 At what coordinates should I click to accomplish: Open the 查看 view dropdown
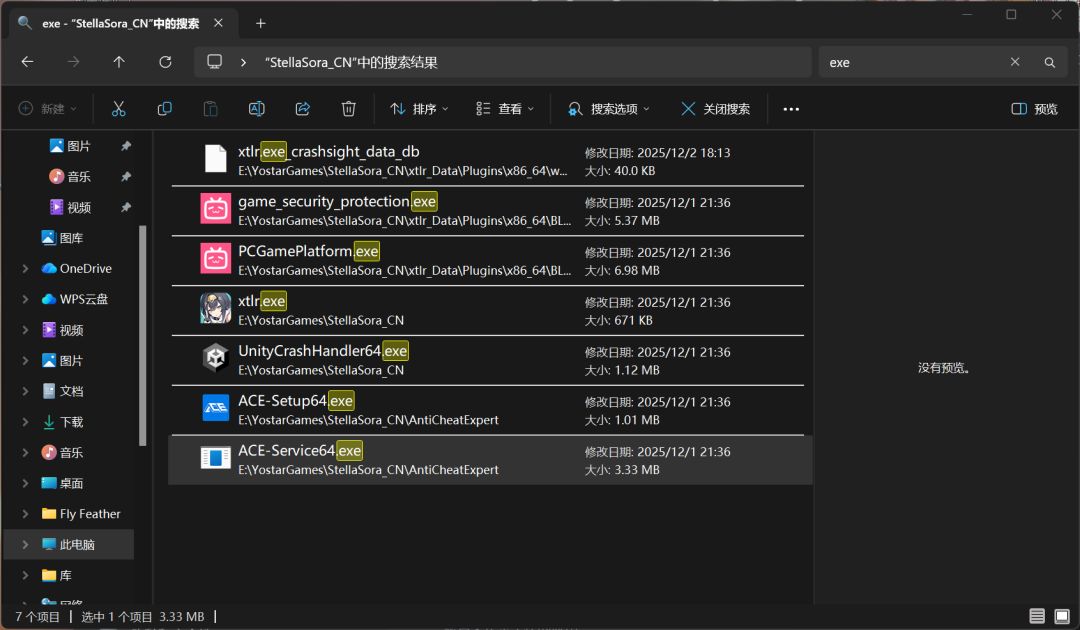505,109
